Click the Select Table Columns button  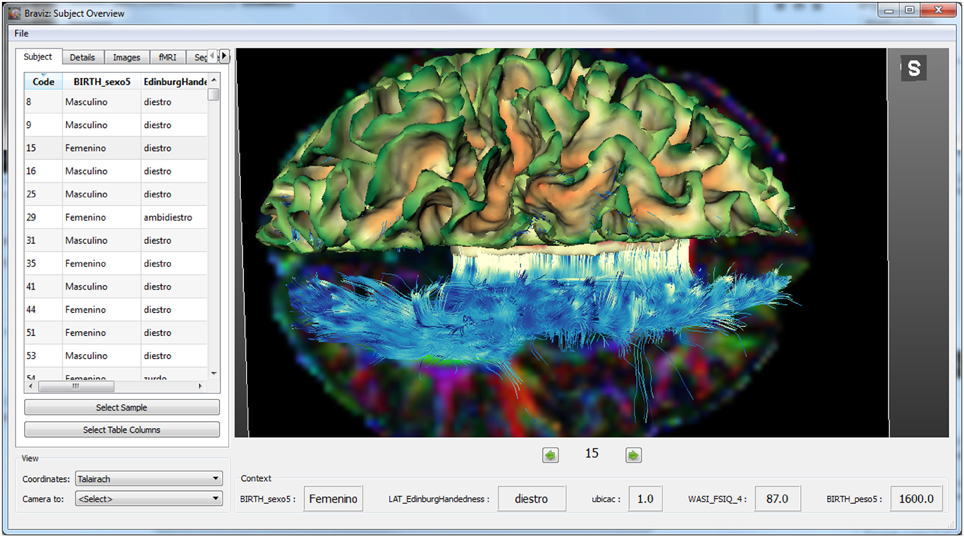122,429
